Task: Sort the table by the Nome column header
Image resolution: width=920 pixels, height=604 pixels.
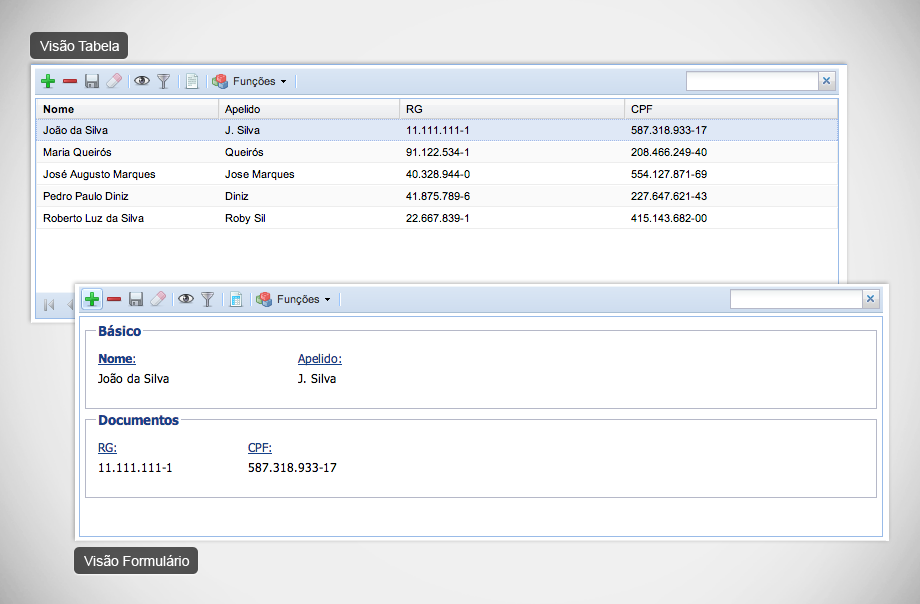Action: 127,108
